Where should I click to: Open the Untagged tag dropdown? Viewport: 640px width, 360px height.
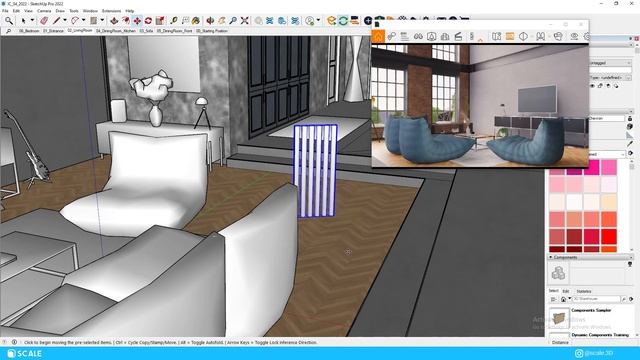610,63
